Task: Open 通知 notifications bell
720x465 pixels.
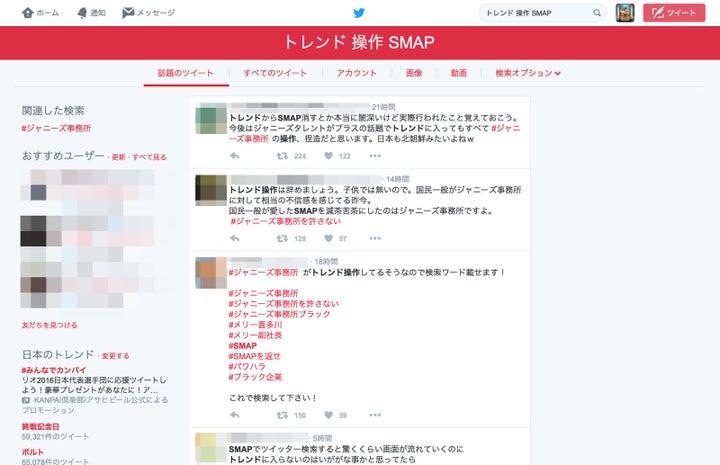Action: tap(81, 13)
